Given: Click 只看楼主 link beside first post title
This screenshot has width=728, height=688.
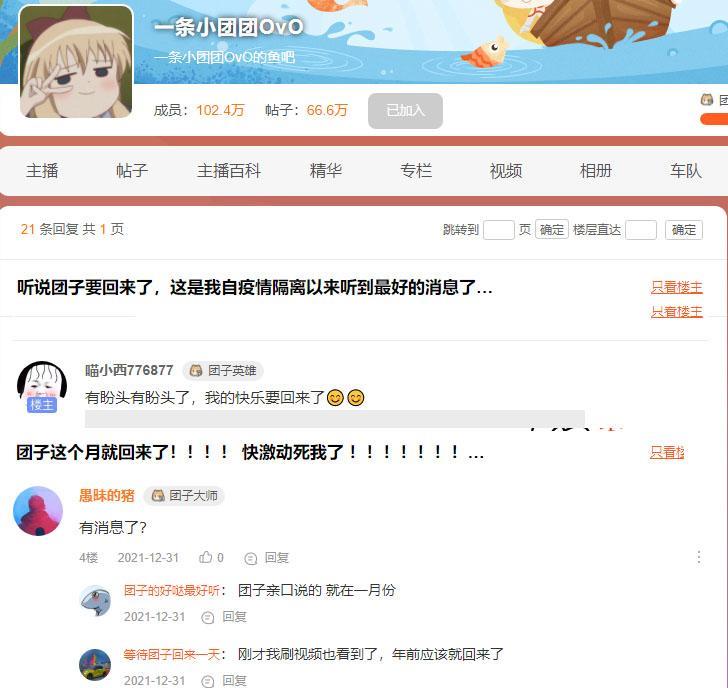Looking at the screenshot, I should [676, 287].
